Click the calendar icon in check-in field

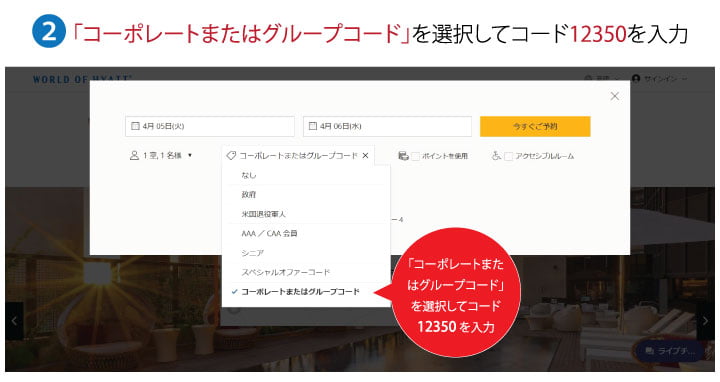pyautogui.click(x=135, y=126)
